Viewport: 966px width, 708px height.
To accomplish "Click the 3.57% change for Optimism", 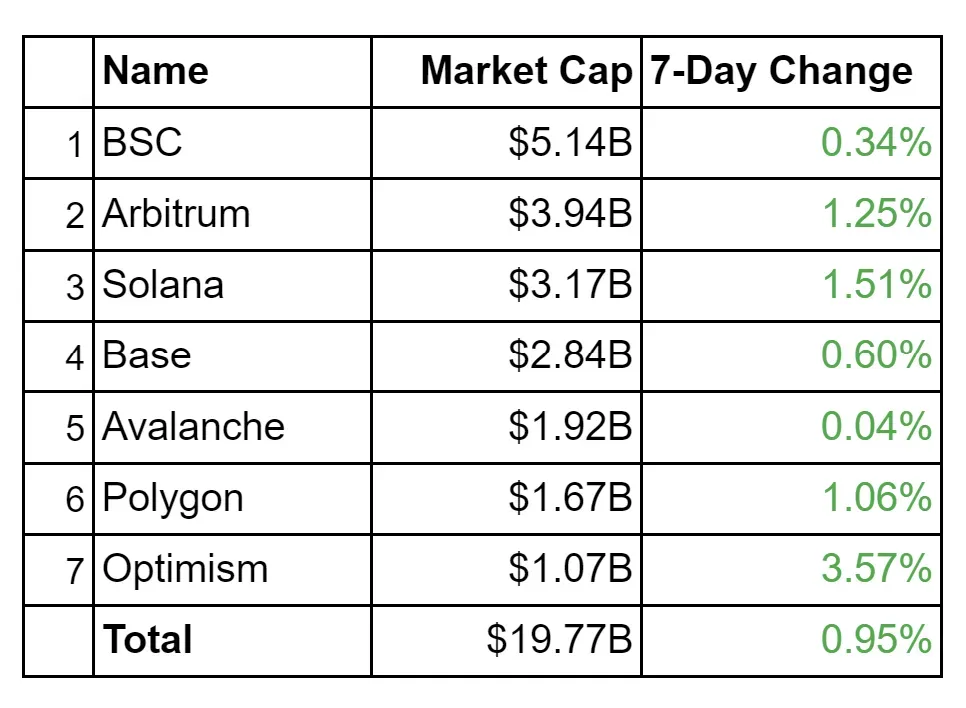I will pos(876,569).
